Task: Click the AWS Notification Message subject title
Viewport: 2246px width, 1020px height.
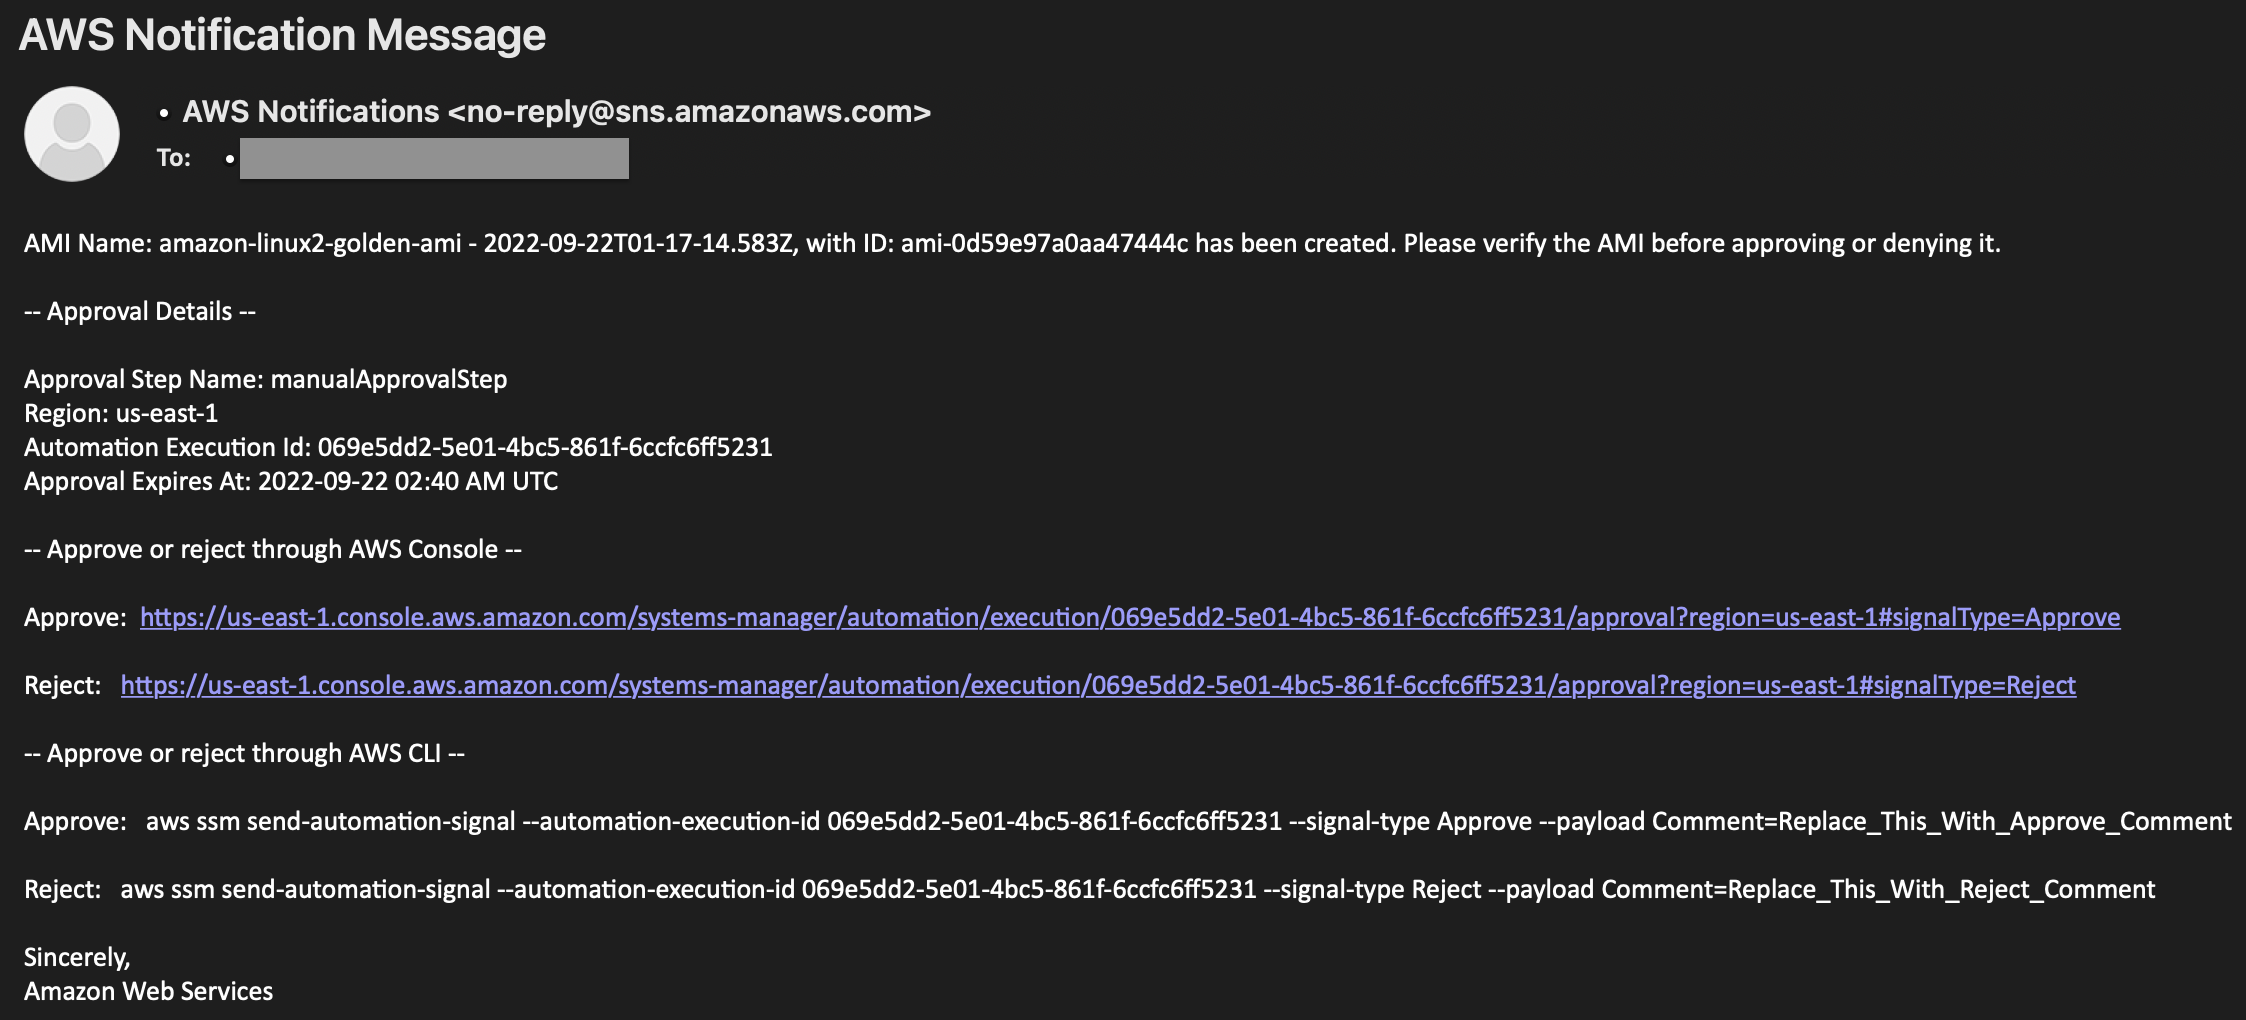Action: tap(283, 35)
